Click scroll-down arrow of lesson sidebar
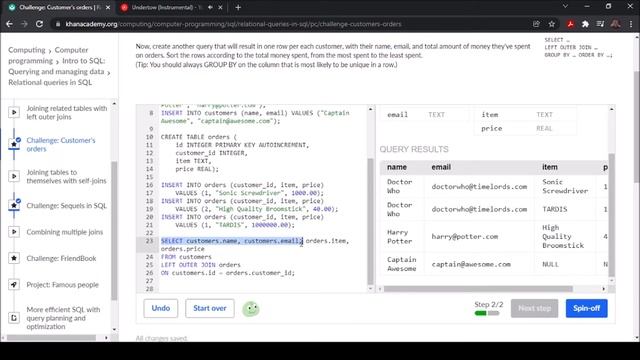 coord(114,329)
